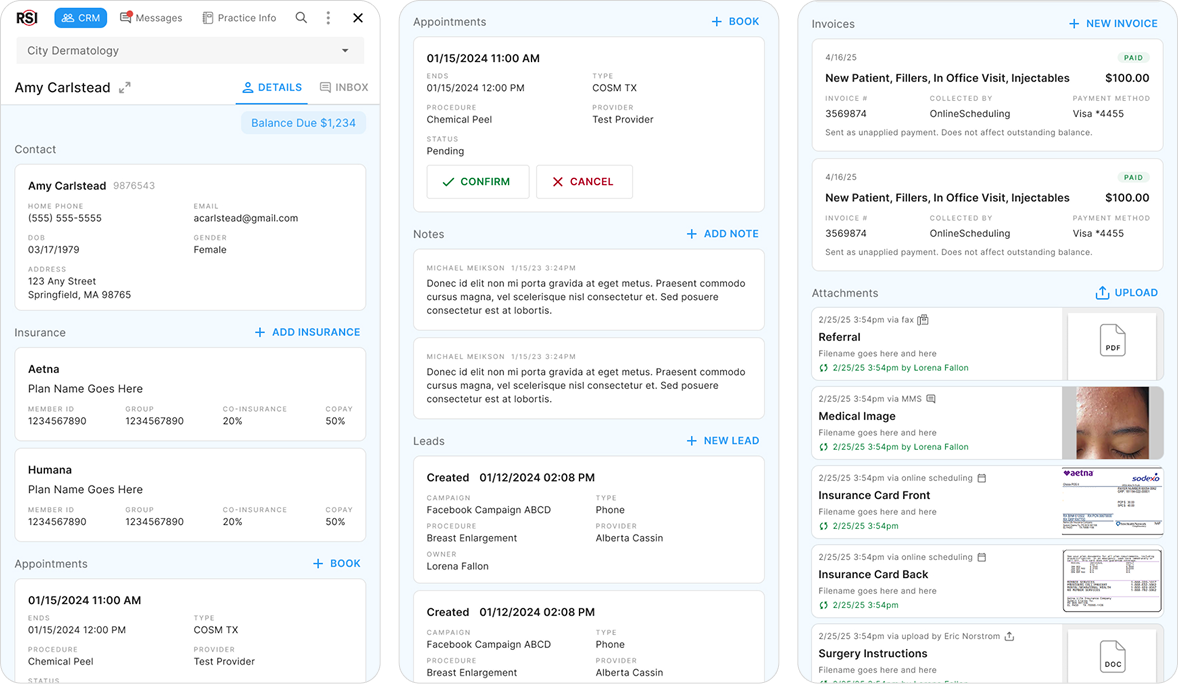Open the City Dermatology practice dropdown
Viewport: 1178px width, 684px height.
pos(190,51)
